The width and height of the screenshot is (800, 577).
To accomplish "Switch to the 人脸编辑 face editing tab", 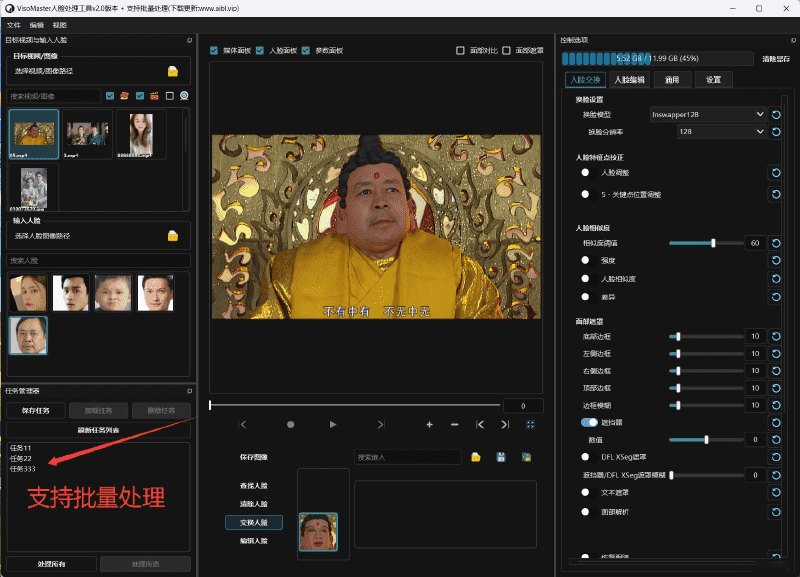I will click(x=629, y=80).
